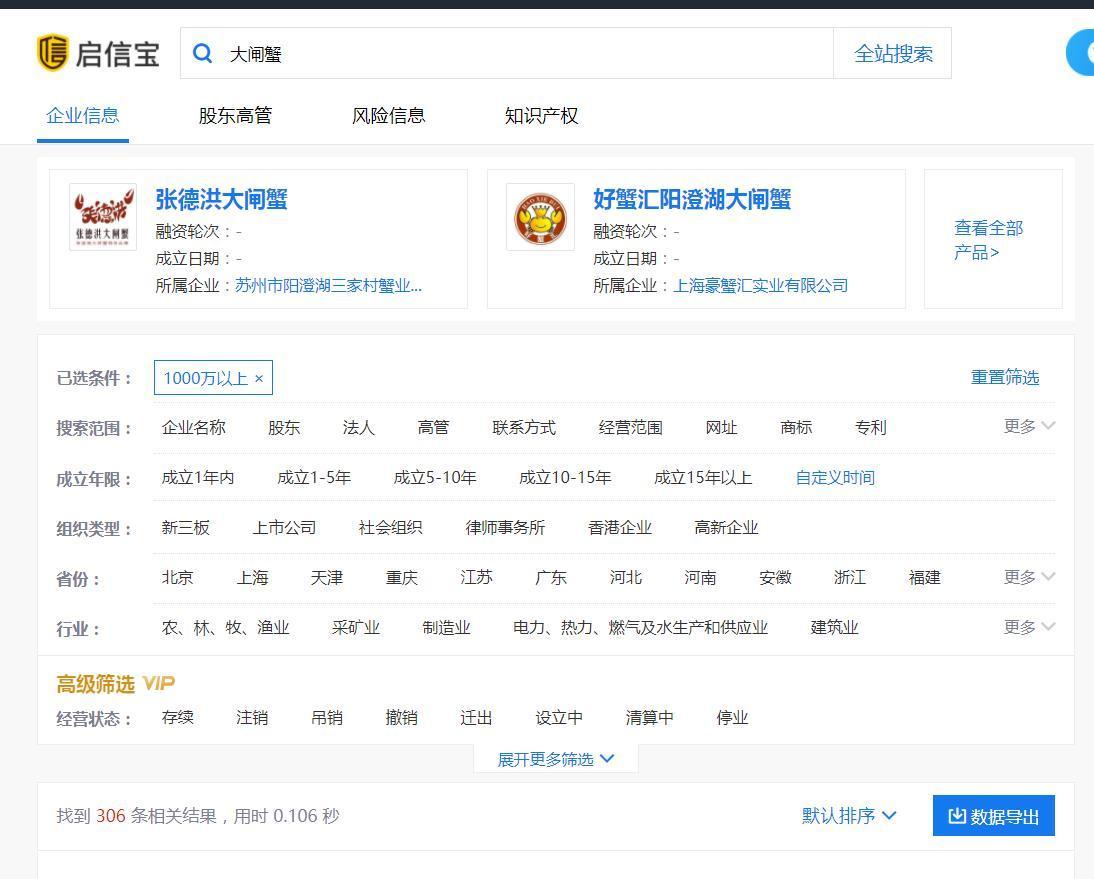Open 好蟹汇阳澄湖大闸蟹 product logo
1094x879 pixels.
(540, 217)
